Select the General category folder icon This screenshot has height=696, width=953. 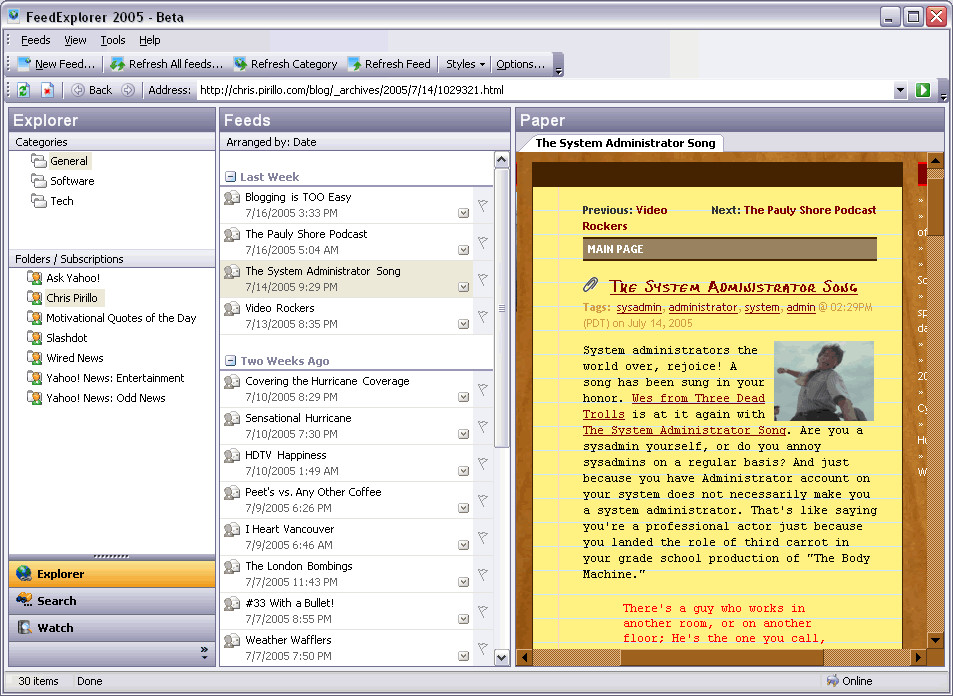(39, 161)
